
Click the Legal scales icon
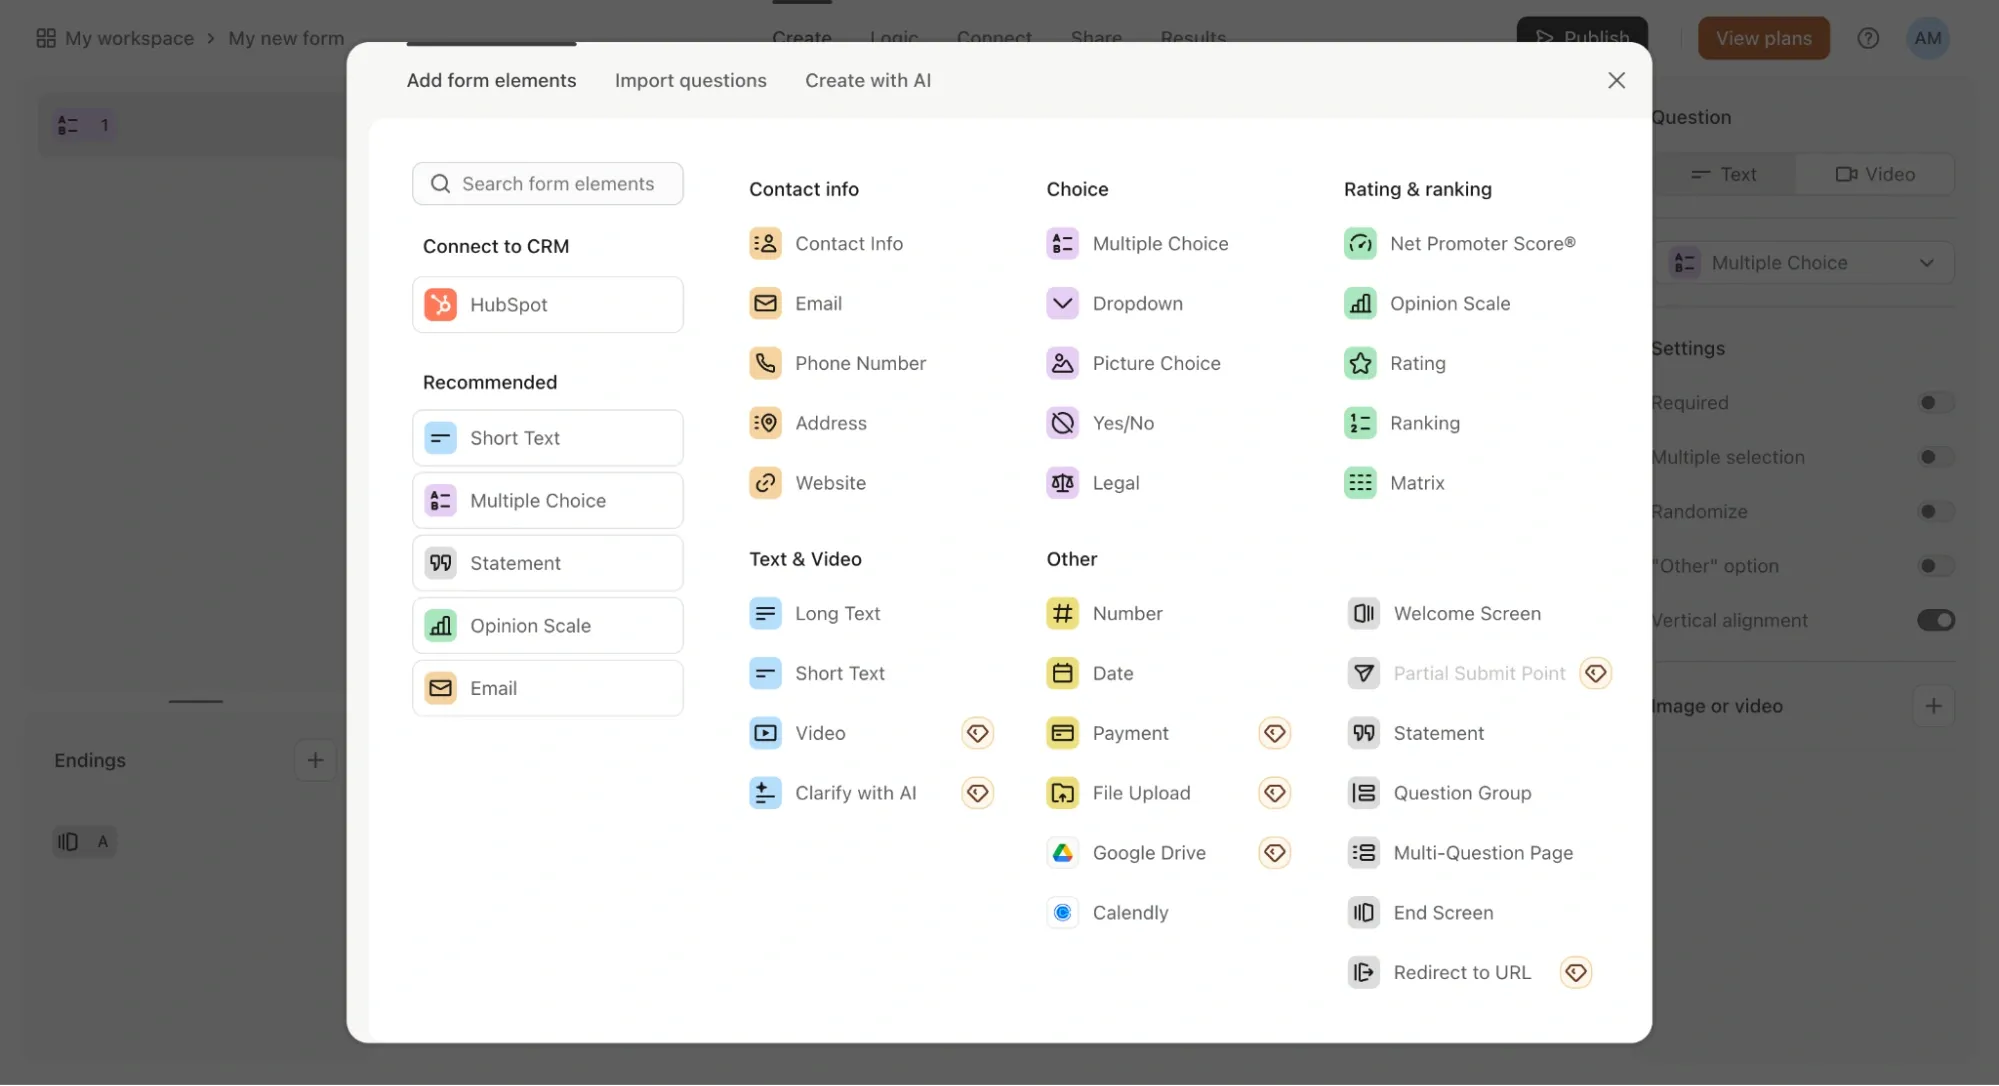1062,483
